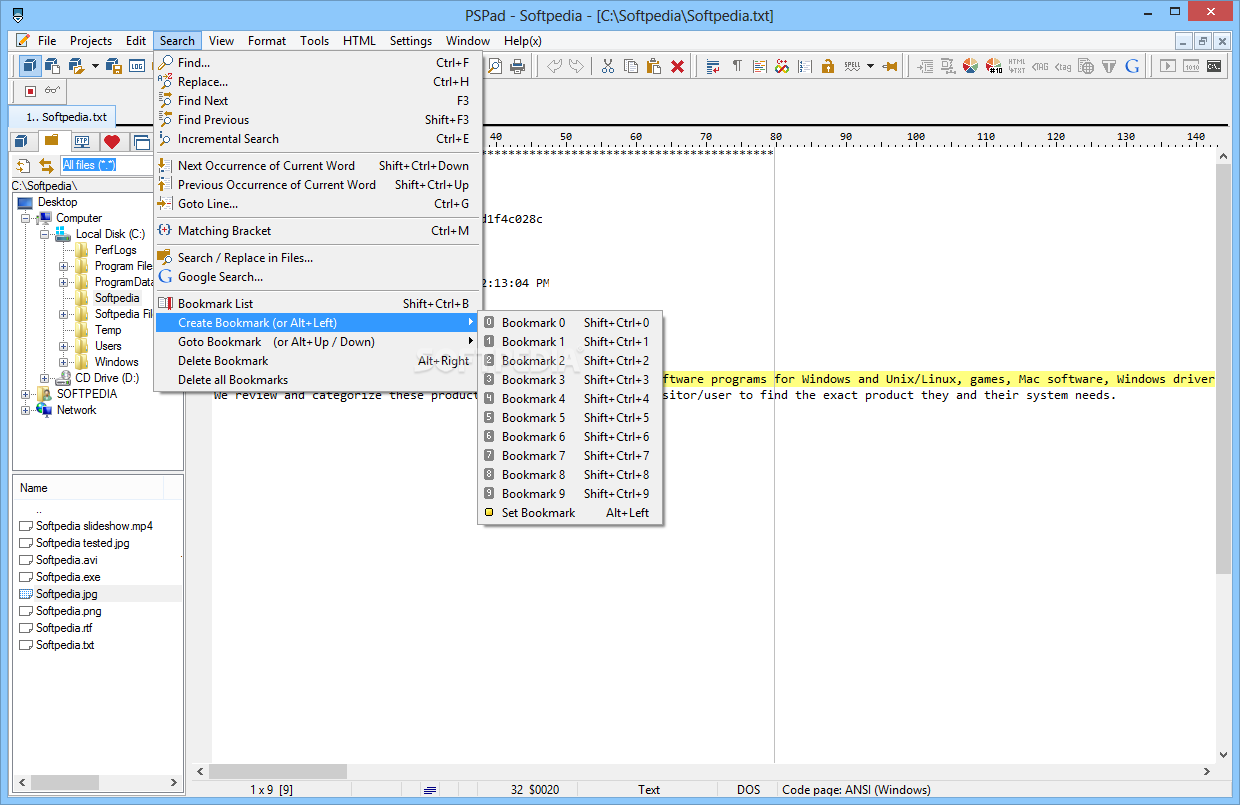Click the Save file toolbar icon

coord(114,66)
